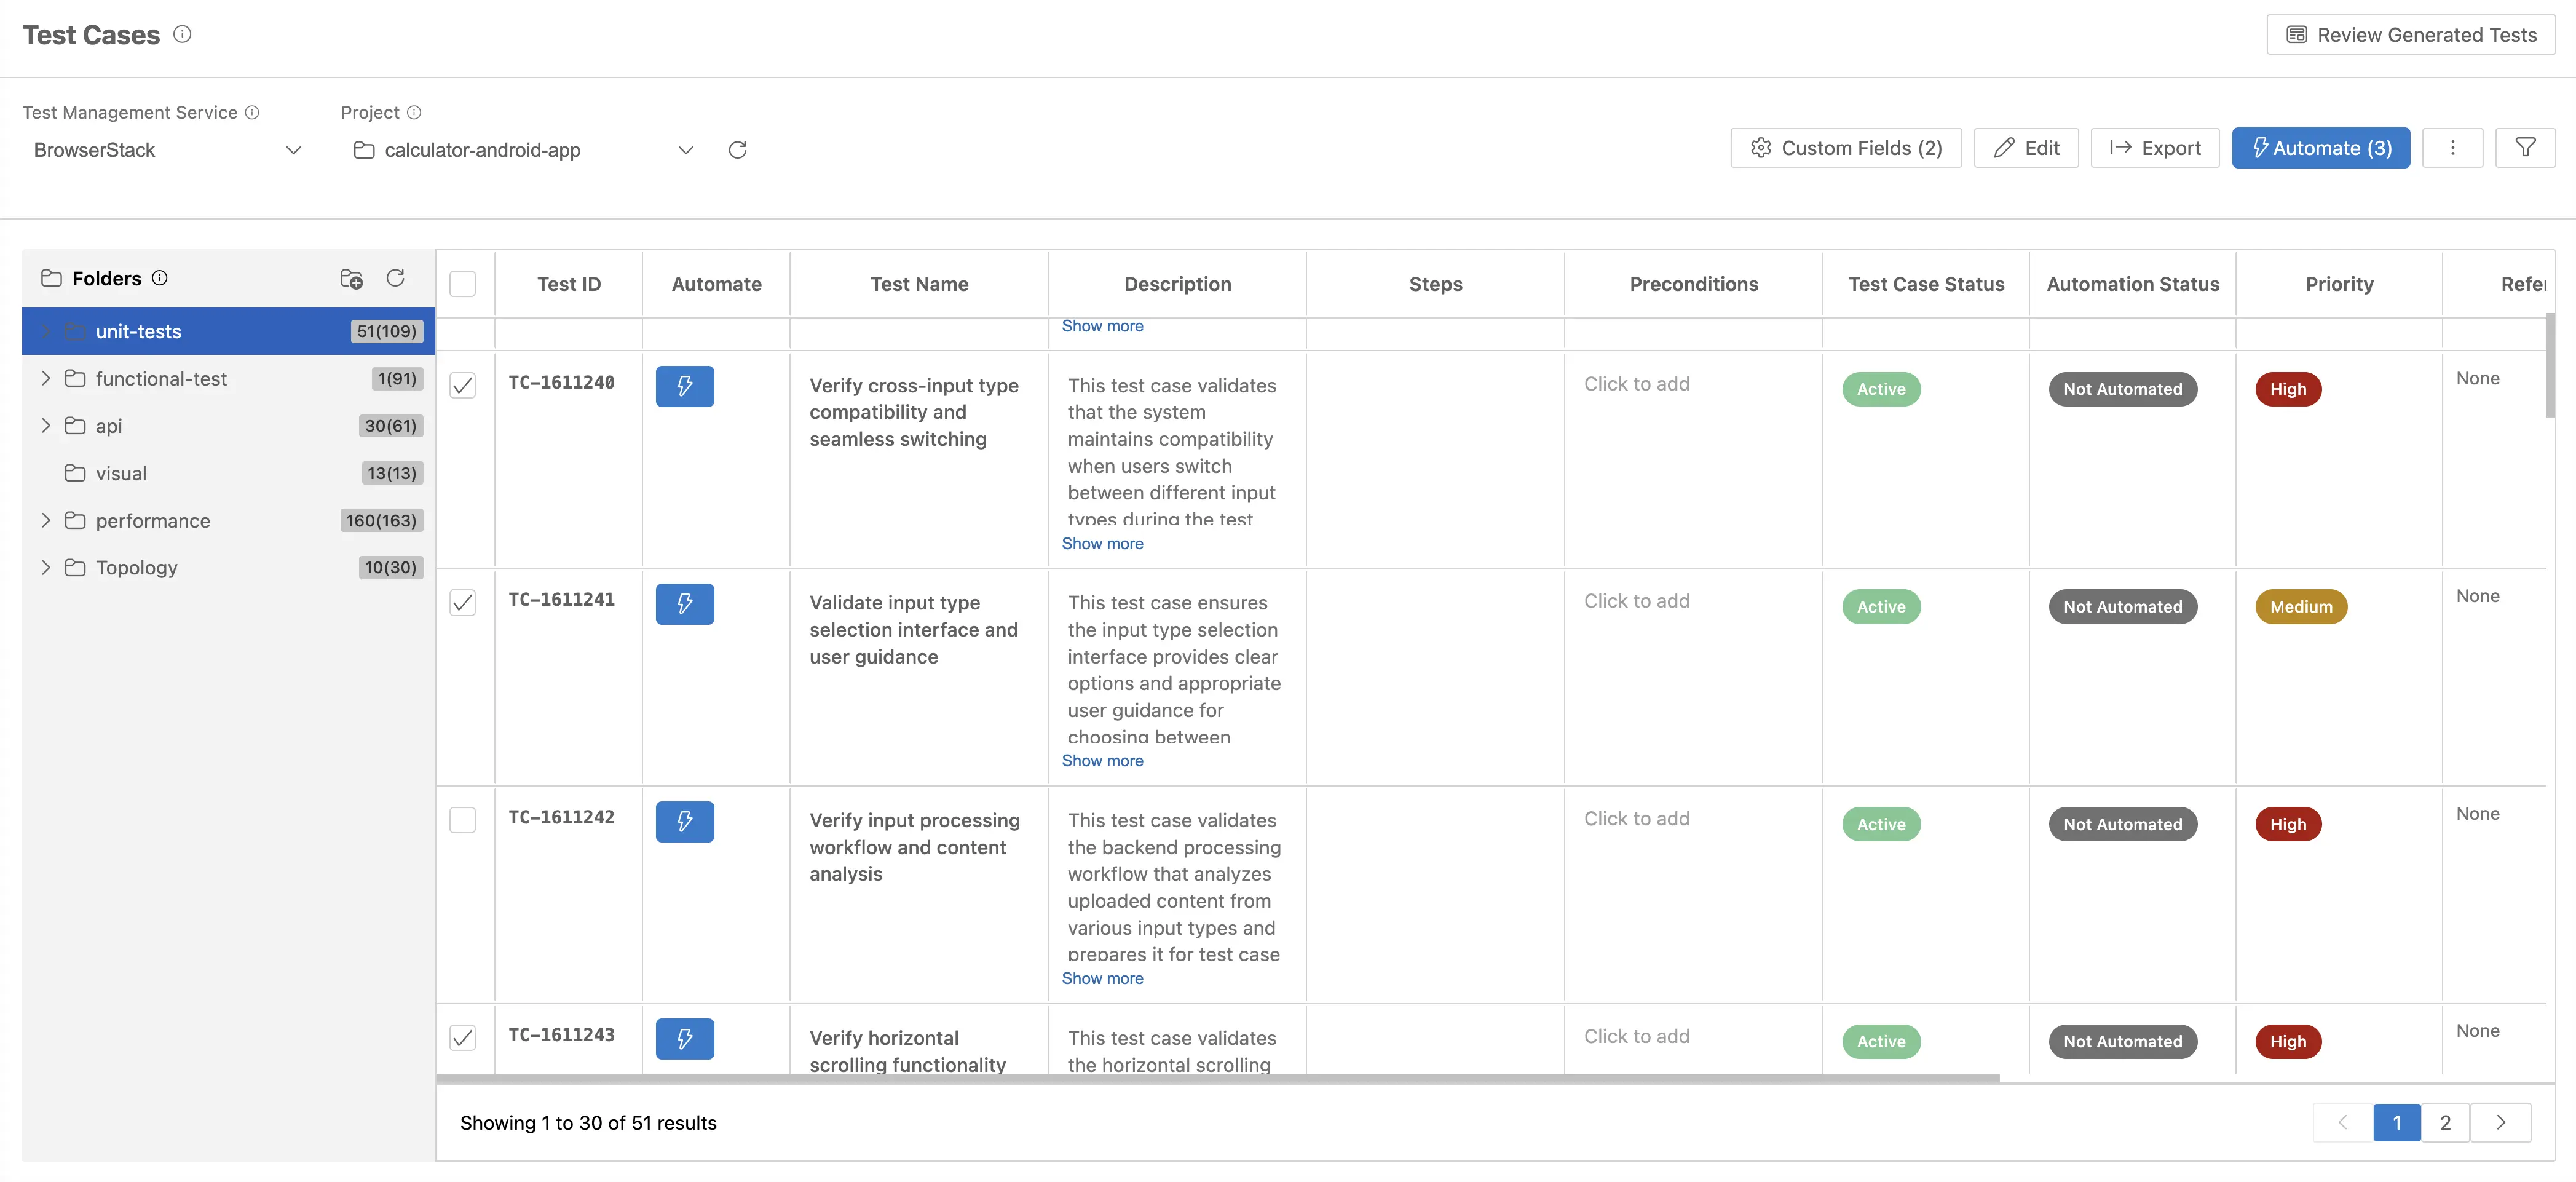Viewport: 2576px width, 1182px height.
Task: Refresh the project list with reload icon
Action: 738,149
